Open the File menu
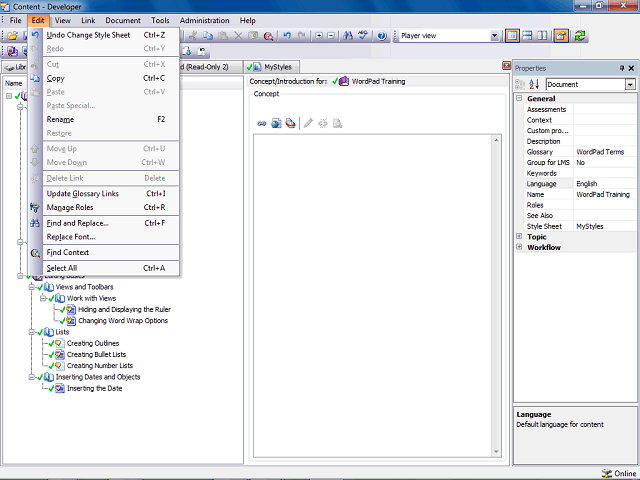 coord(16,20)
